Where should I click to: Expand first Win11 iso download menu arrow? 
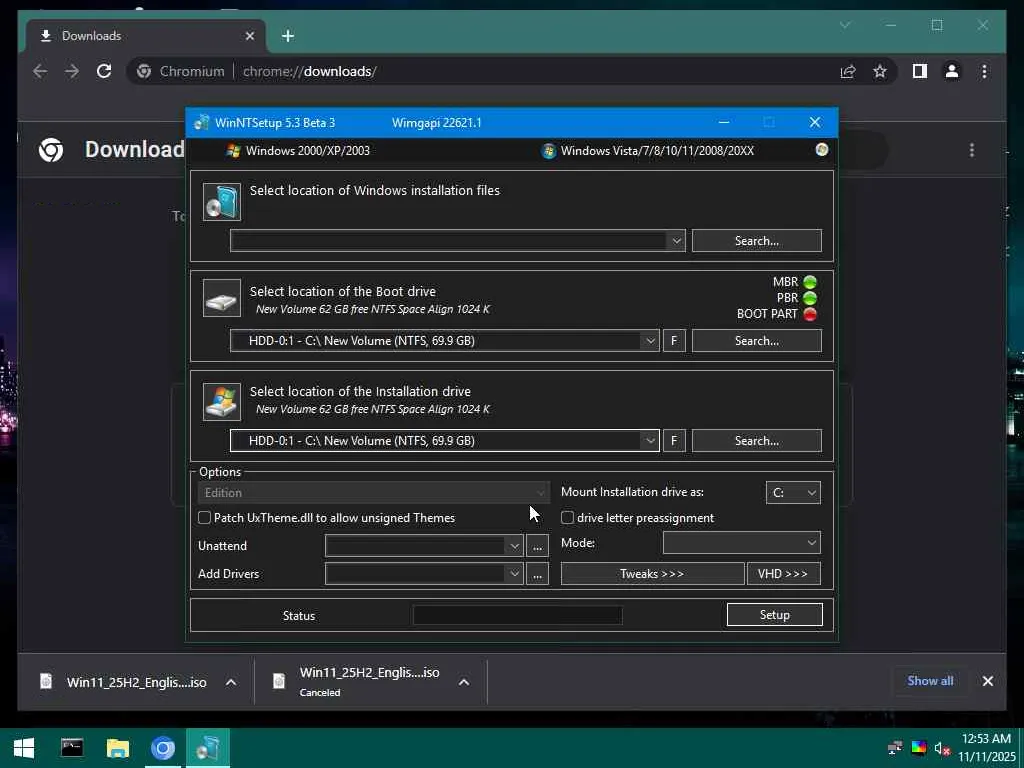tap(231, 682)
